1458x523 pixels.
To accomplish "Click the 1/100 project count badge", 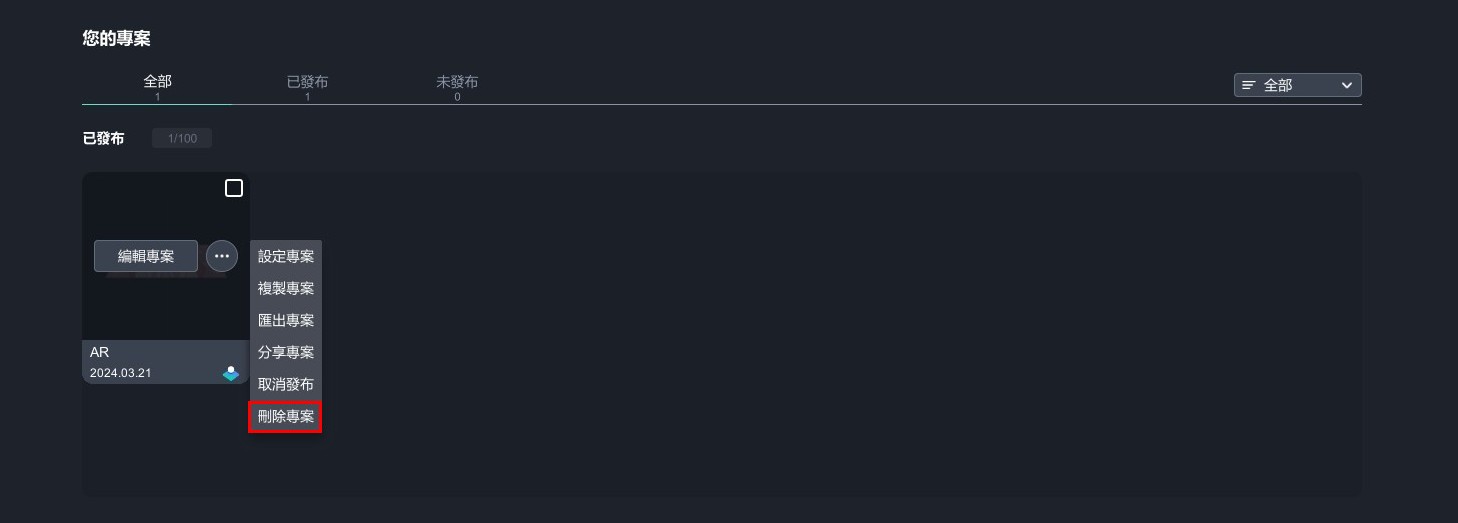I will (182, 138).
